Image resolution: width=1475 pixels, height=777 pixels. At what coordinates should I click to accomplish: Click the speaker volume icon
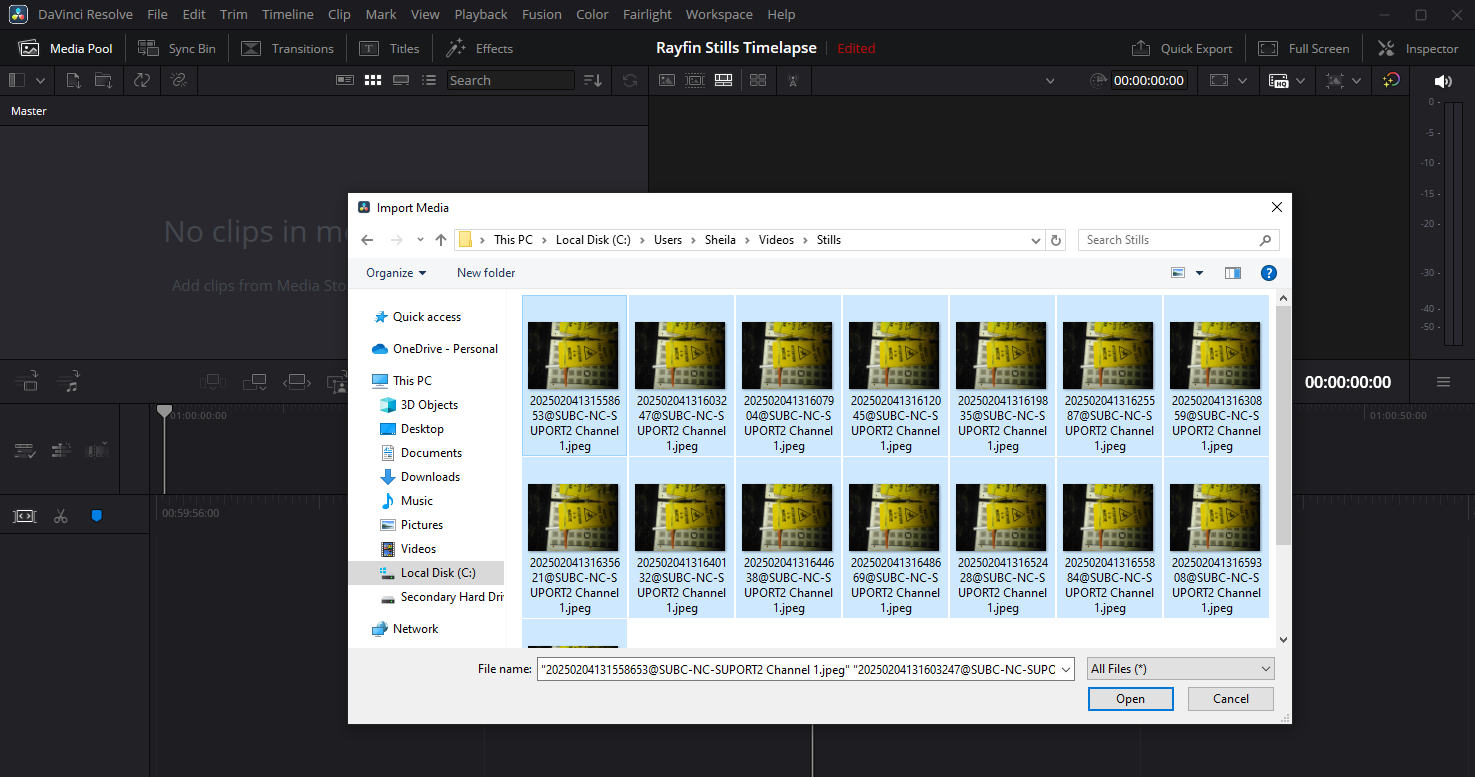1442,81
